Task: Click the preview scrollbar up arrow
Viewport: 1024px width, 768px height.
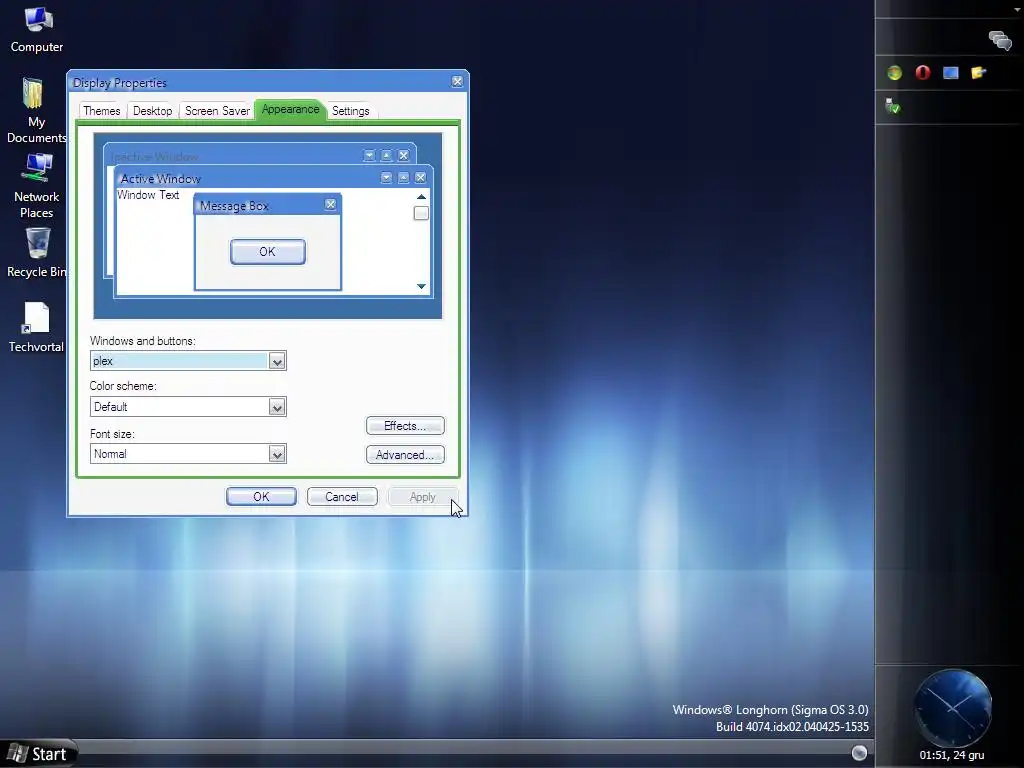Action: pos(421,197)
